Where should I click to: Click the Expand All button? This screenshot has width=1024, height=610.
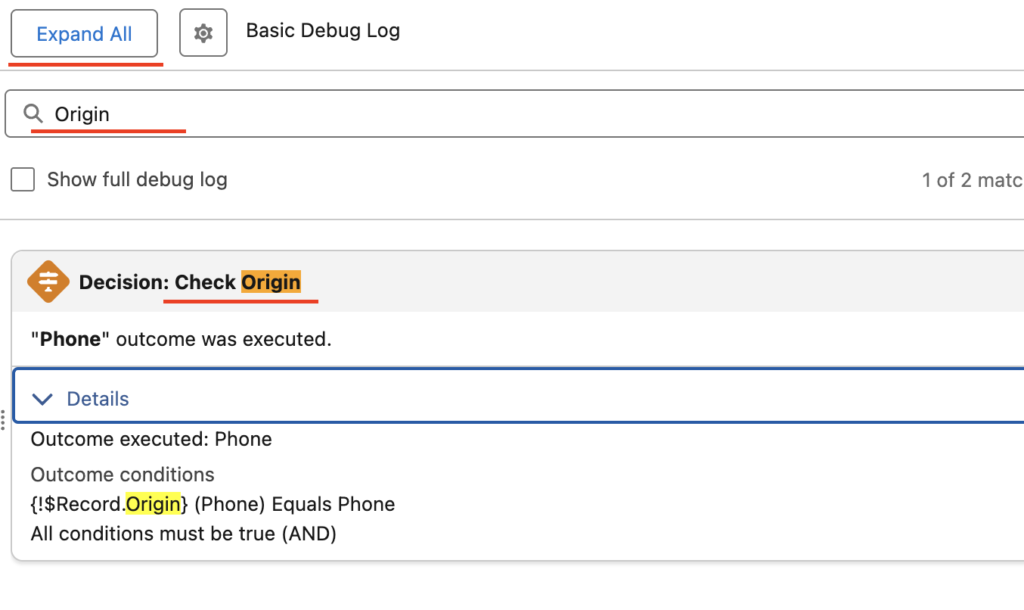point(84,33)
